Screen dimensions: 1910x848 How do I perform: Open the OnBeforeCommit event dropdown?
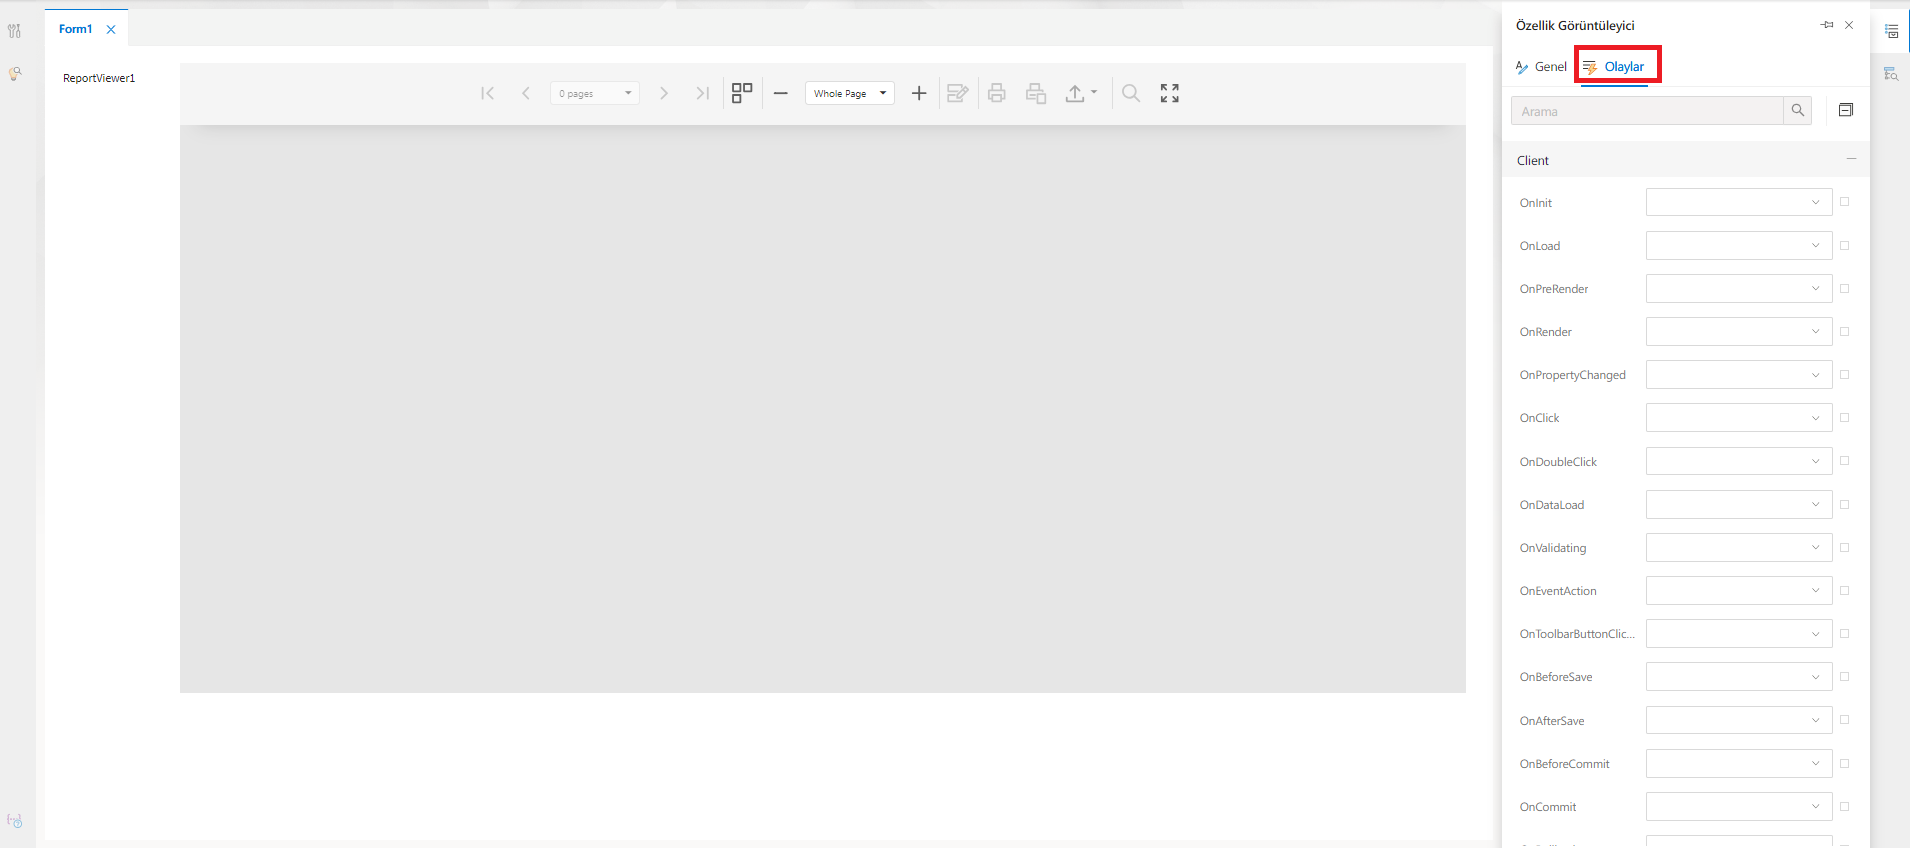point(1739,763)
